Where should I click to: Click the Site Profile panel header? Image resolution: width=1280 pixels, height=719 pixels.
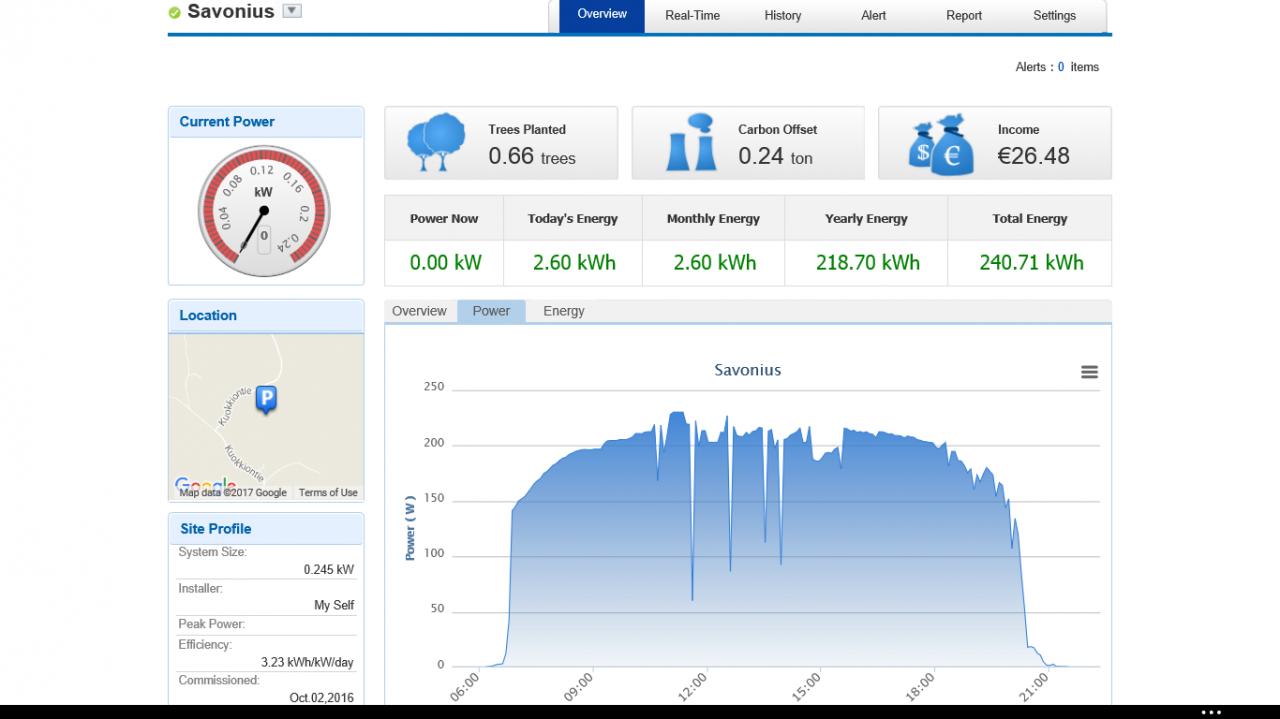[266, 529]
